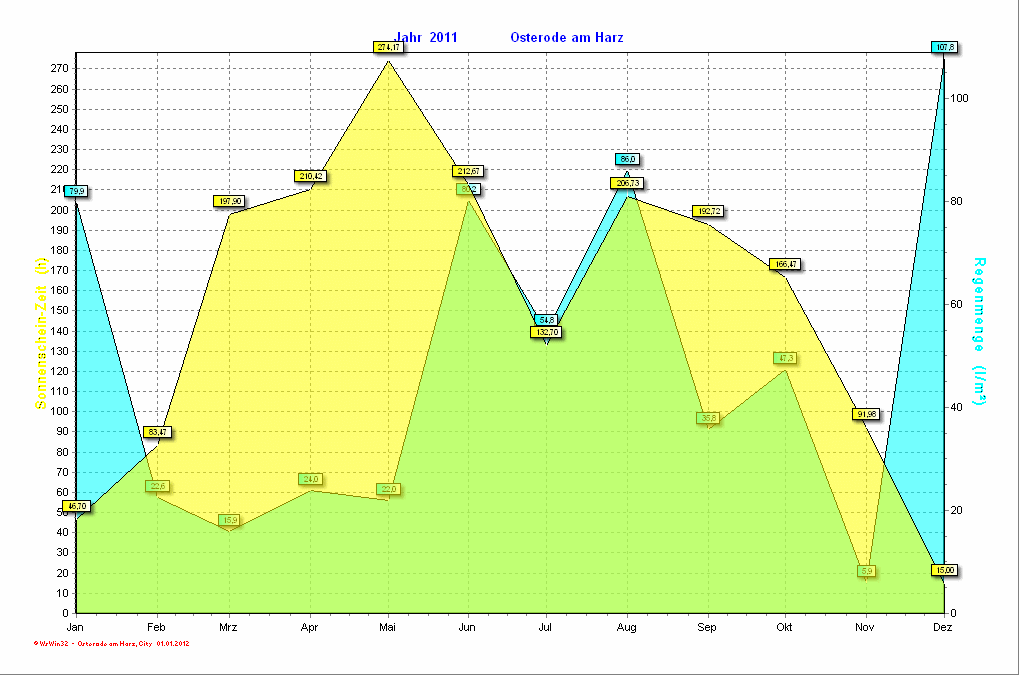Click the chart title Jahr 2011
This screenshot has height=675, width=1019.
pos(427,37)
